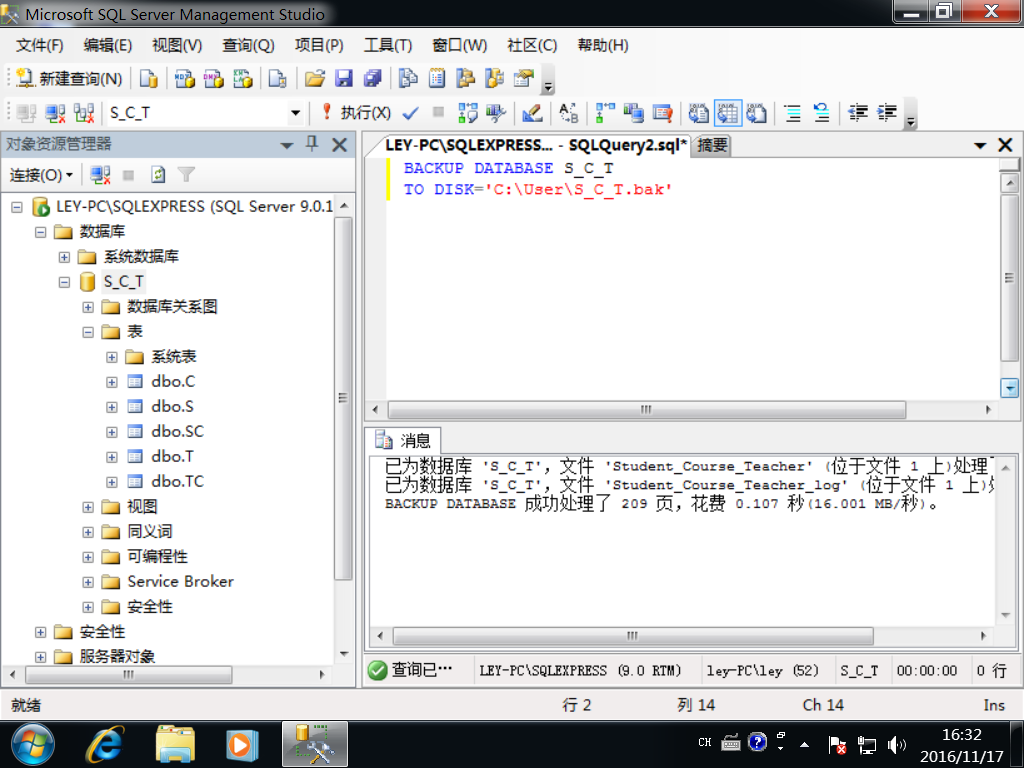
Task: Open Windows Explorer from the taskbar
Action: (x=175, y=745)
